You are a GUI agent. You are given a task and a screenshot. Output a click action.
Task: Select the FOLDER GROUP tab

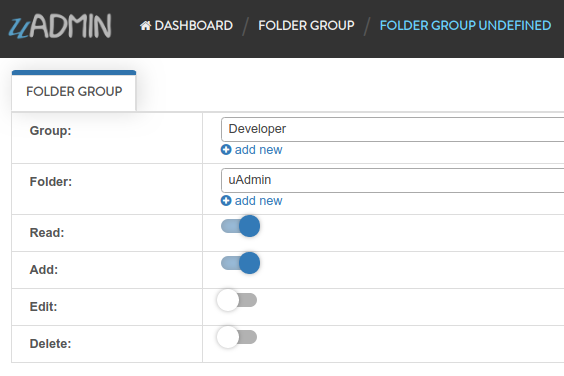[74, 91]
